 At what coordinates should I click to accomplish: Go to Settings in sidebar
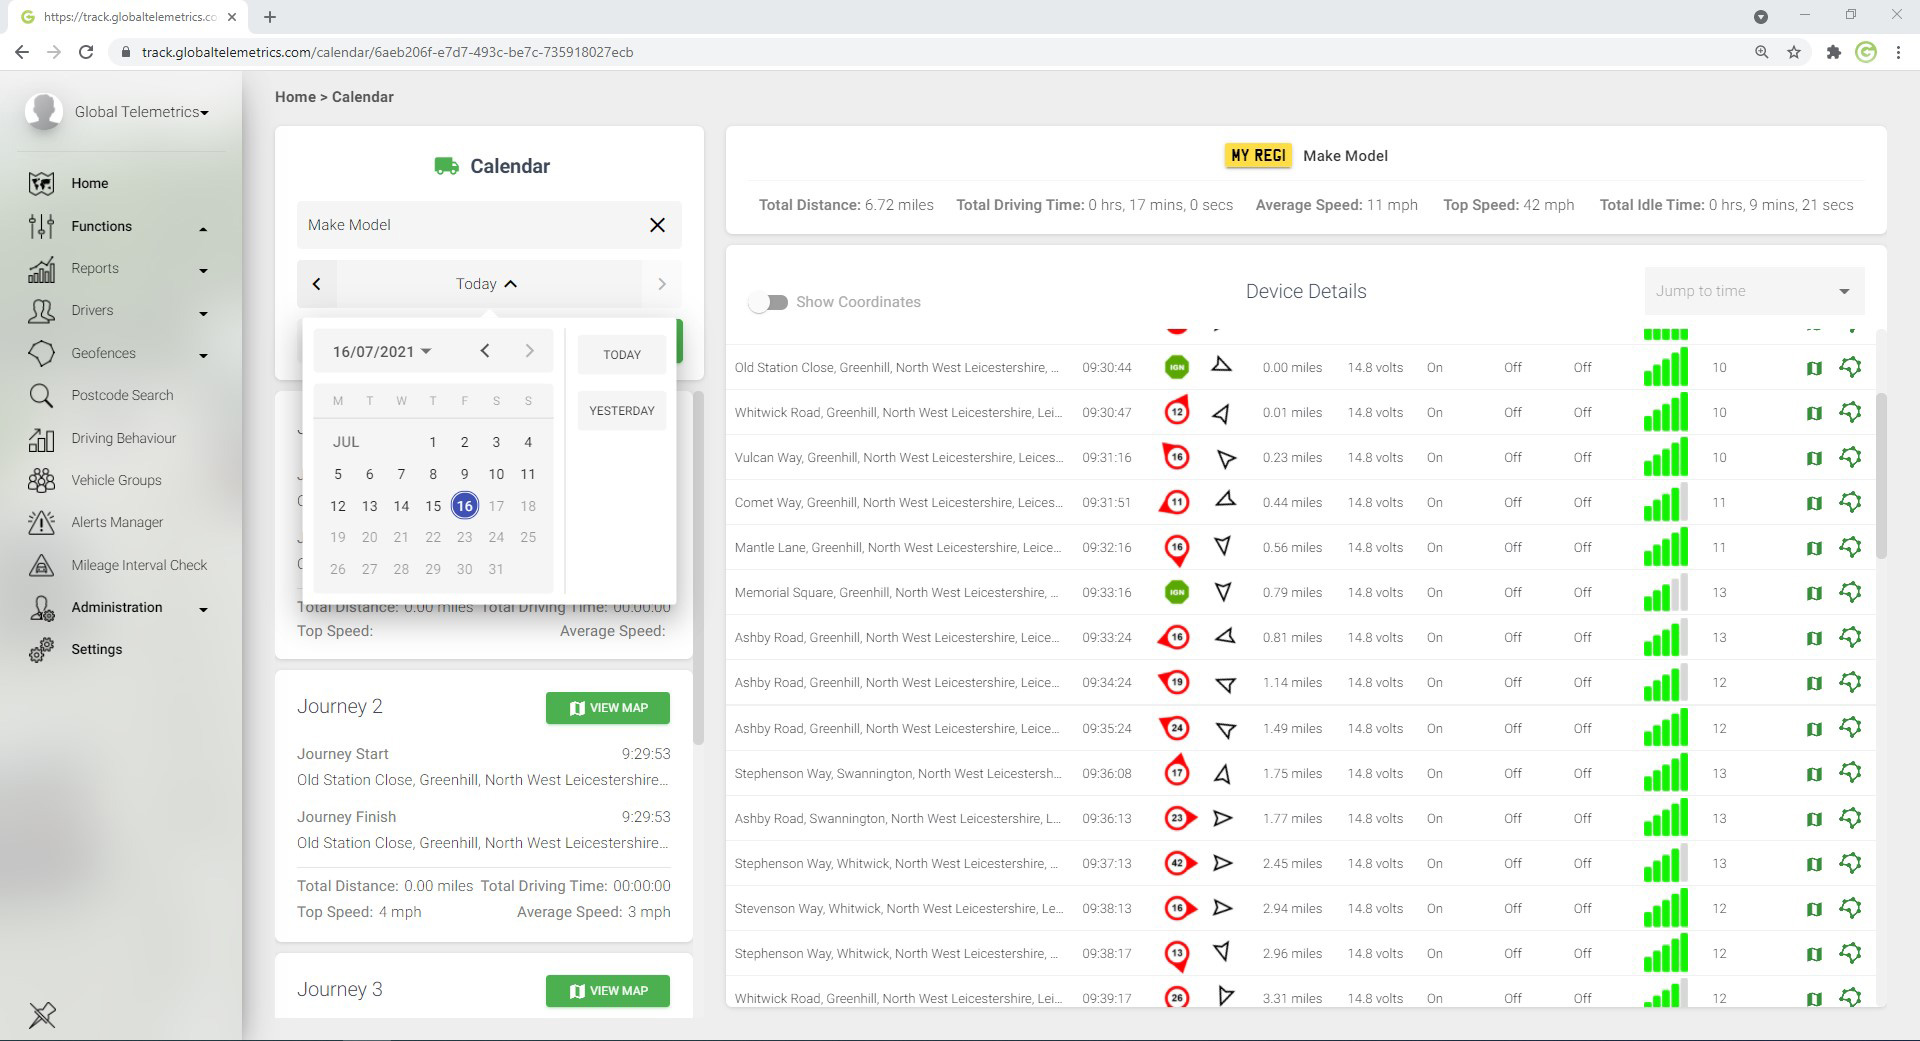click(x=96, y=649)
